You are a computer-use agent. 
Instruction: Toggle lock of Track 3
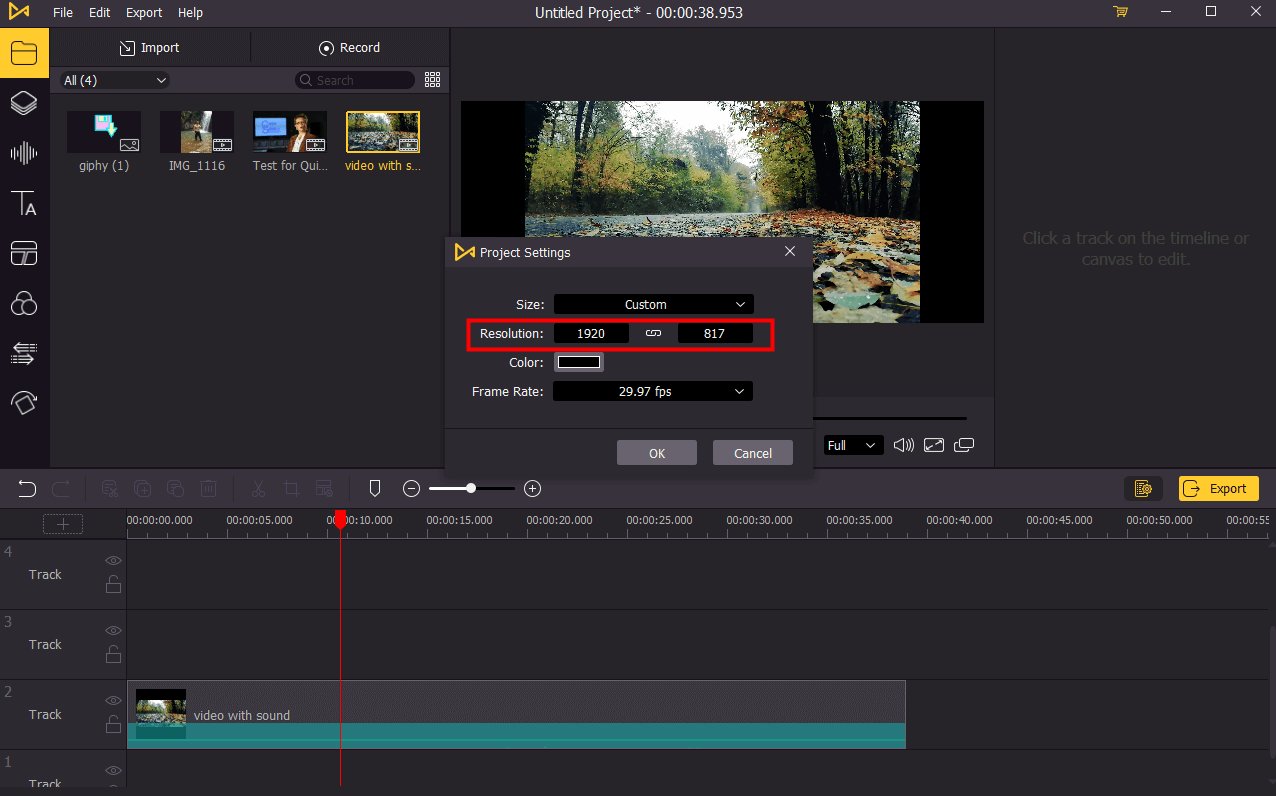(113, 655)
